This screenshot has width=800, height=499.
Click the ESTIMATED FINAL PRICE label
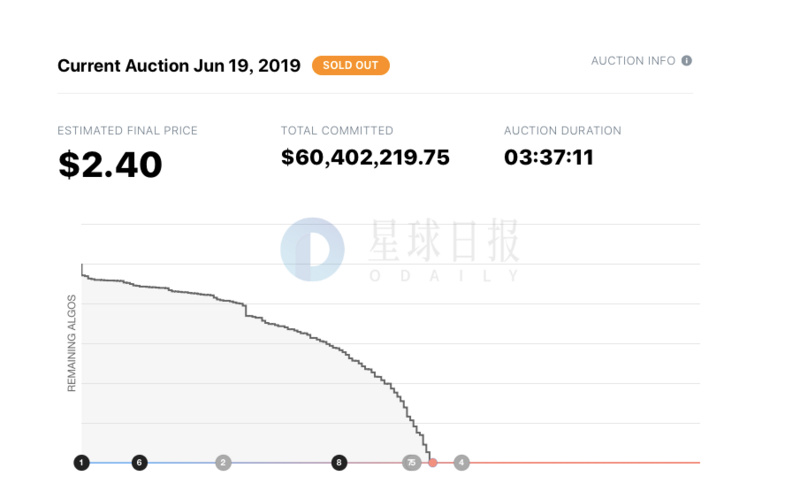pos(127,131)
